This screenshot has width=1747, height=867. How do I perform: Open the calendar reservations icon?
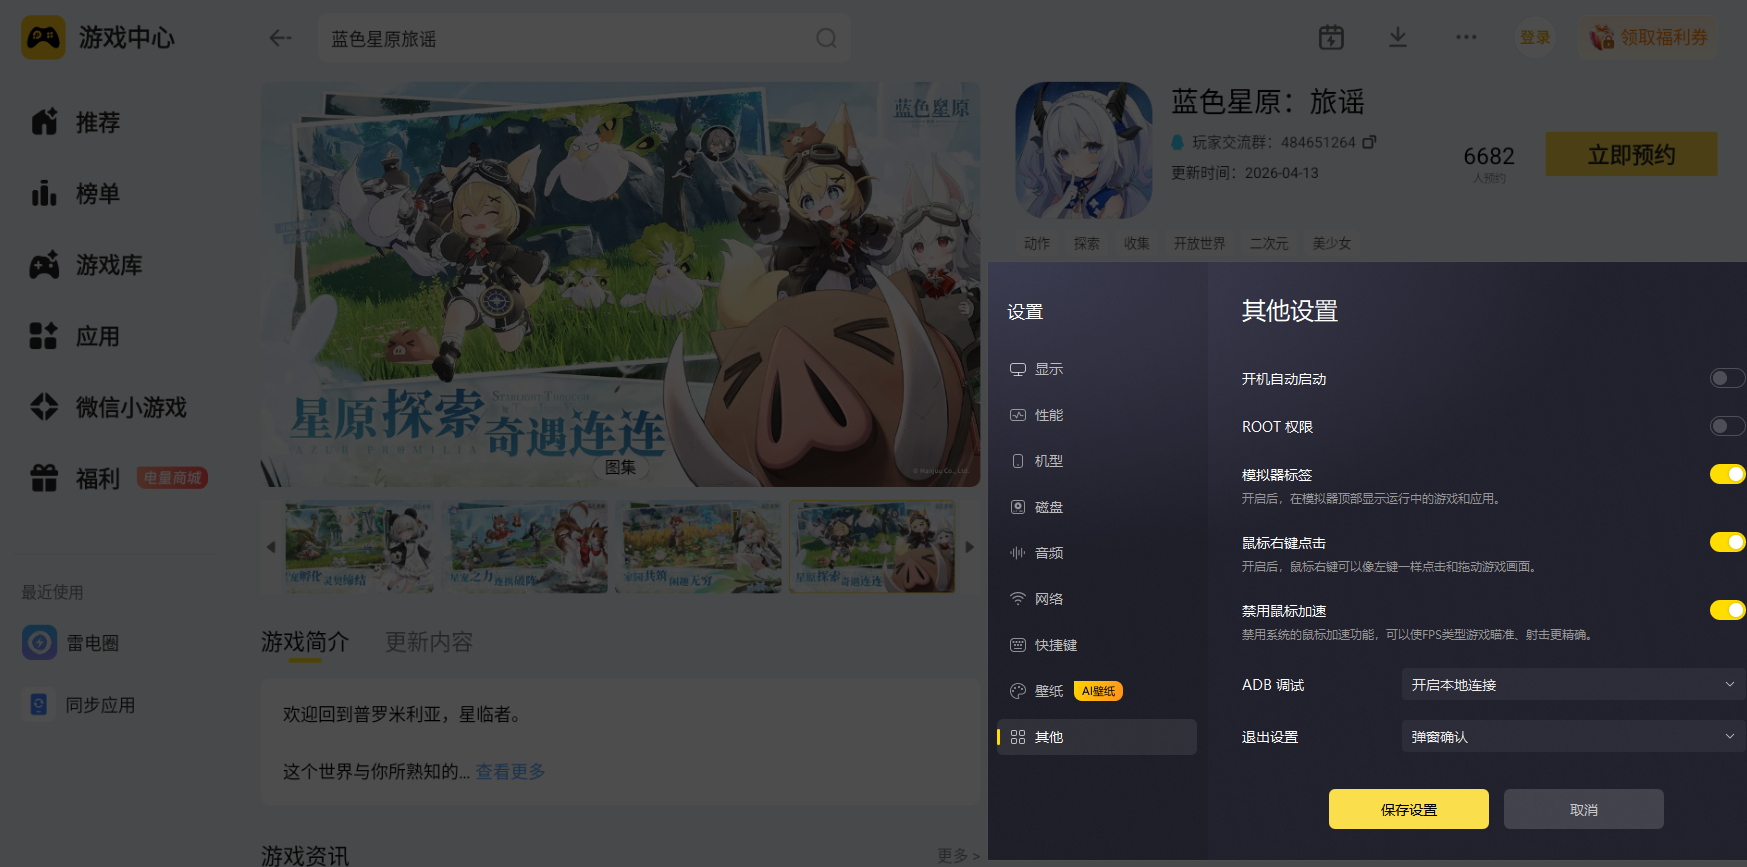pos(1331,37)
